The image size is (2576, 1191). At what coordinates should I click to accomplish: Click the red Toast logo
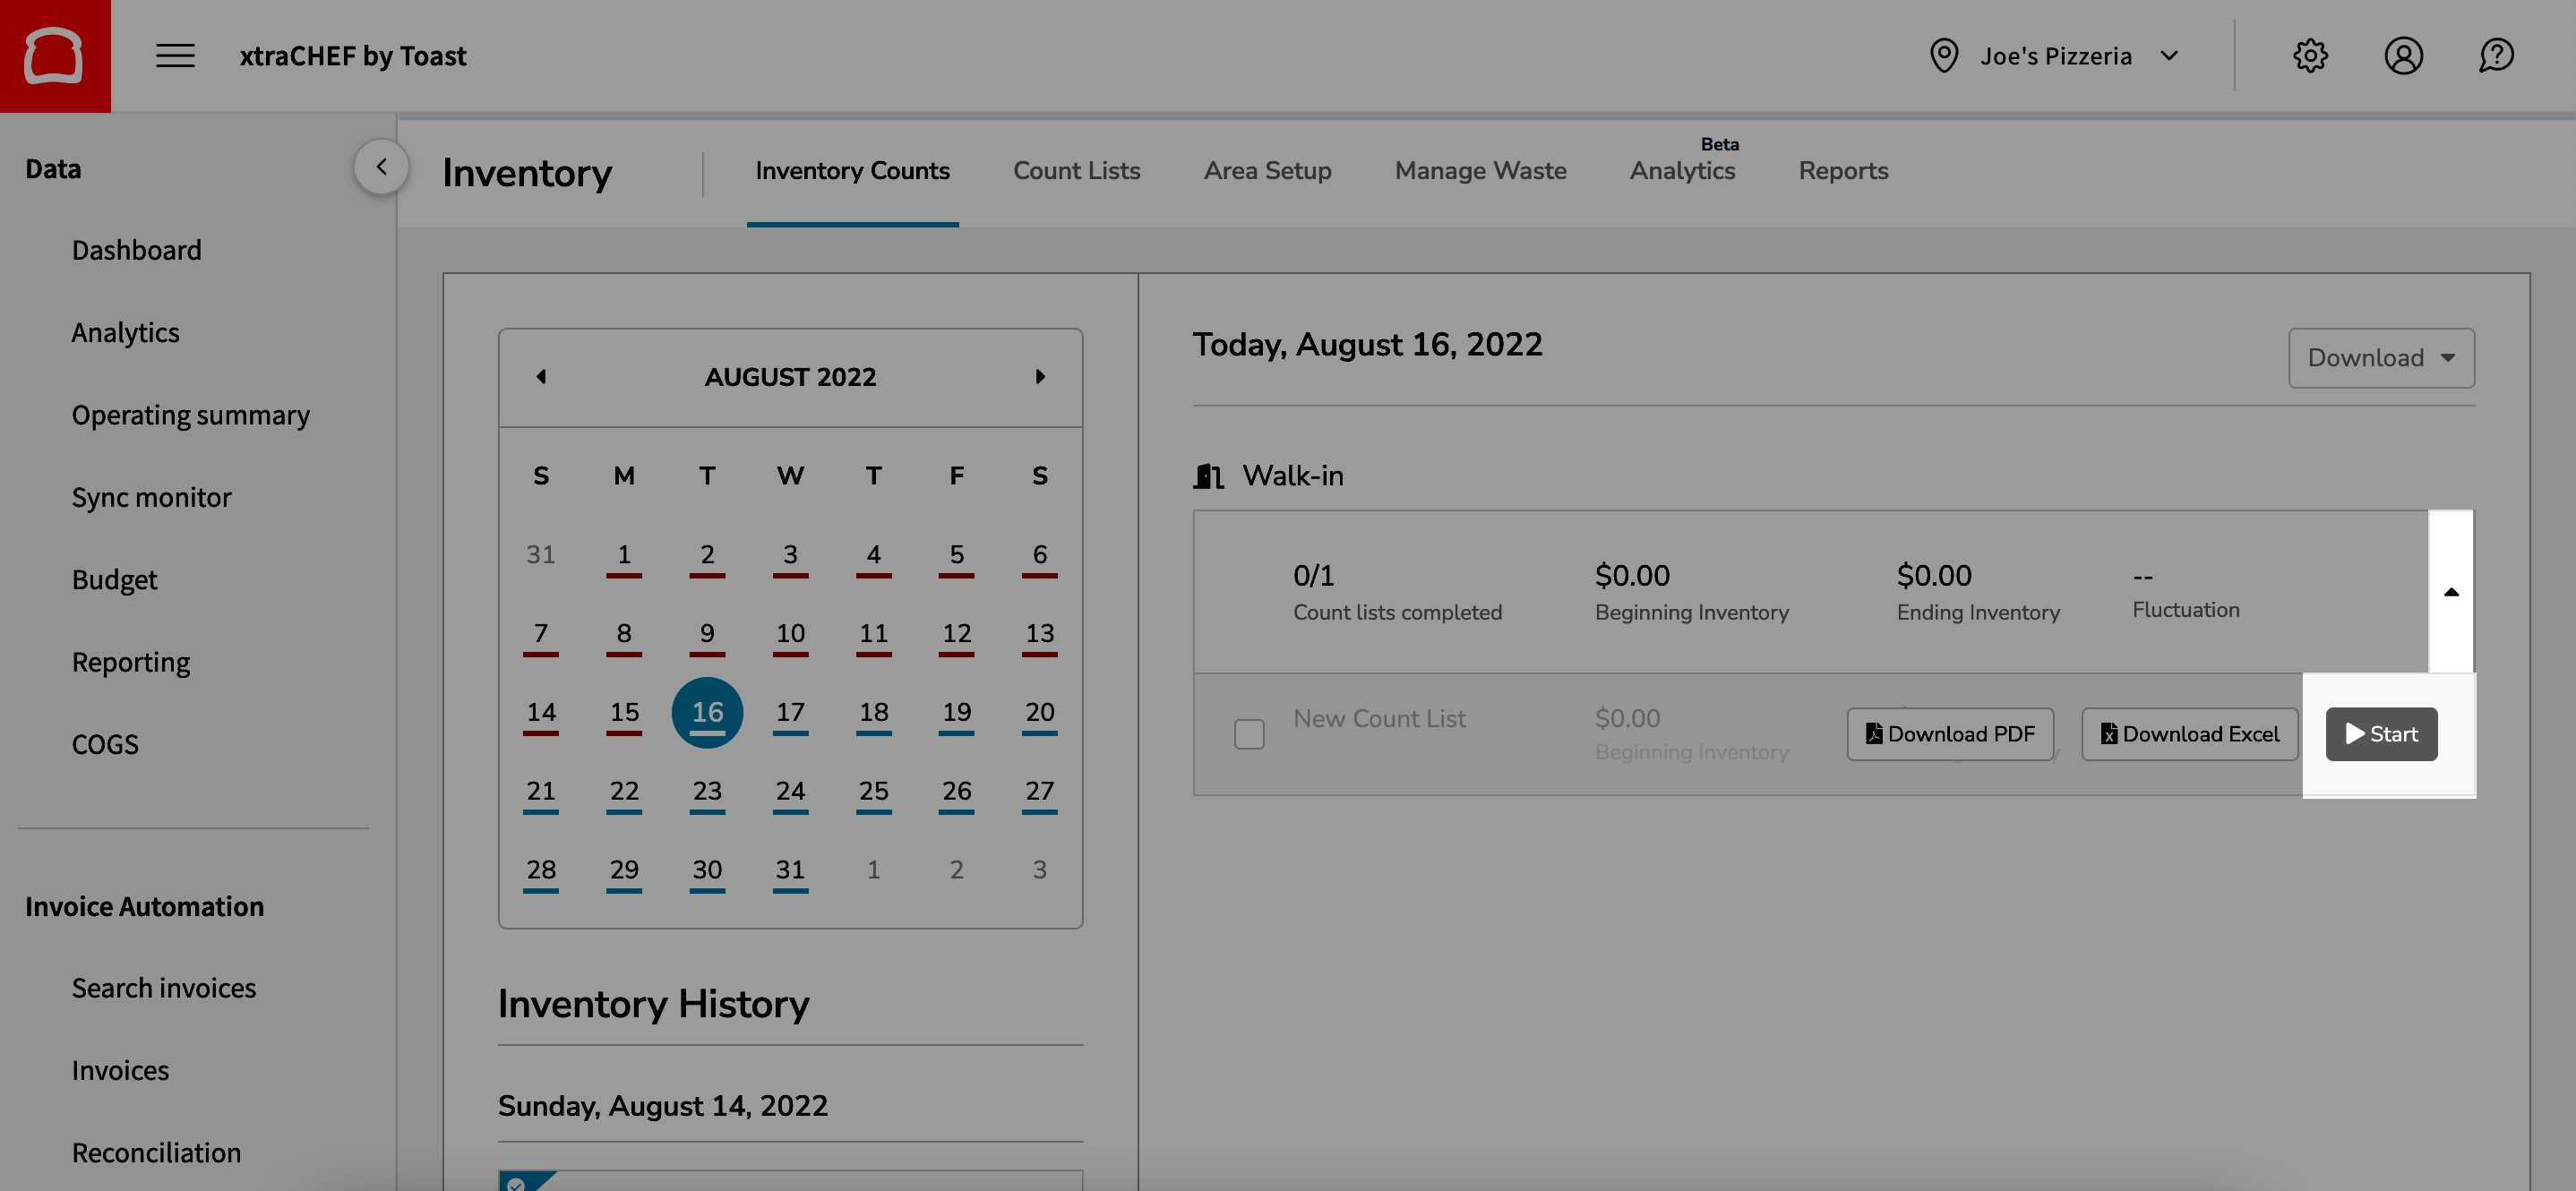pyautogui.click(x=55, y=55)
